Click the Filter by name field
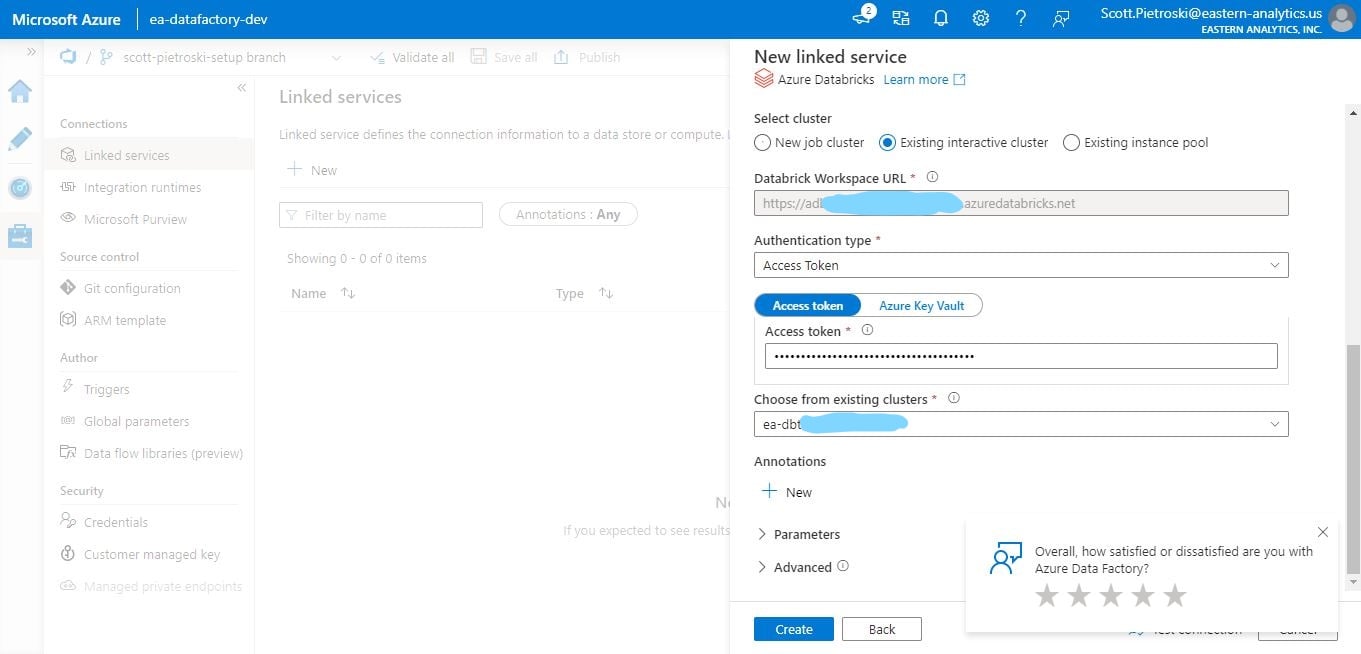1361x654 pixels. pos(381,214)
